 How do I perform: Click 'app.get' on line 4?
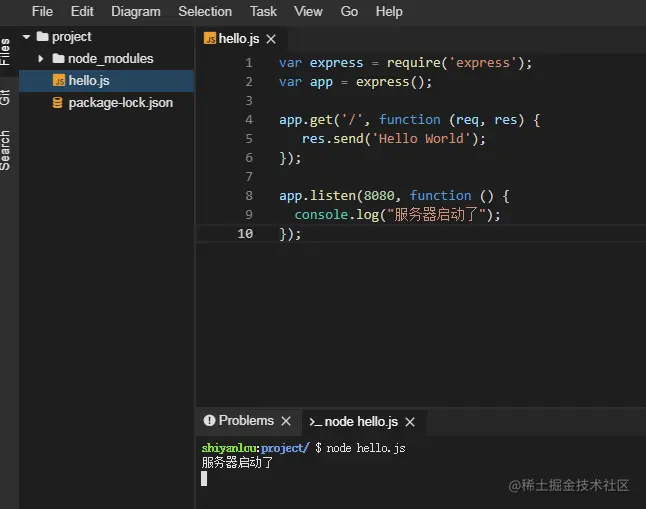point(306,120)
